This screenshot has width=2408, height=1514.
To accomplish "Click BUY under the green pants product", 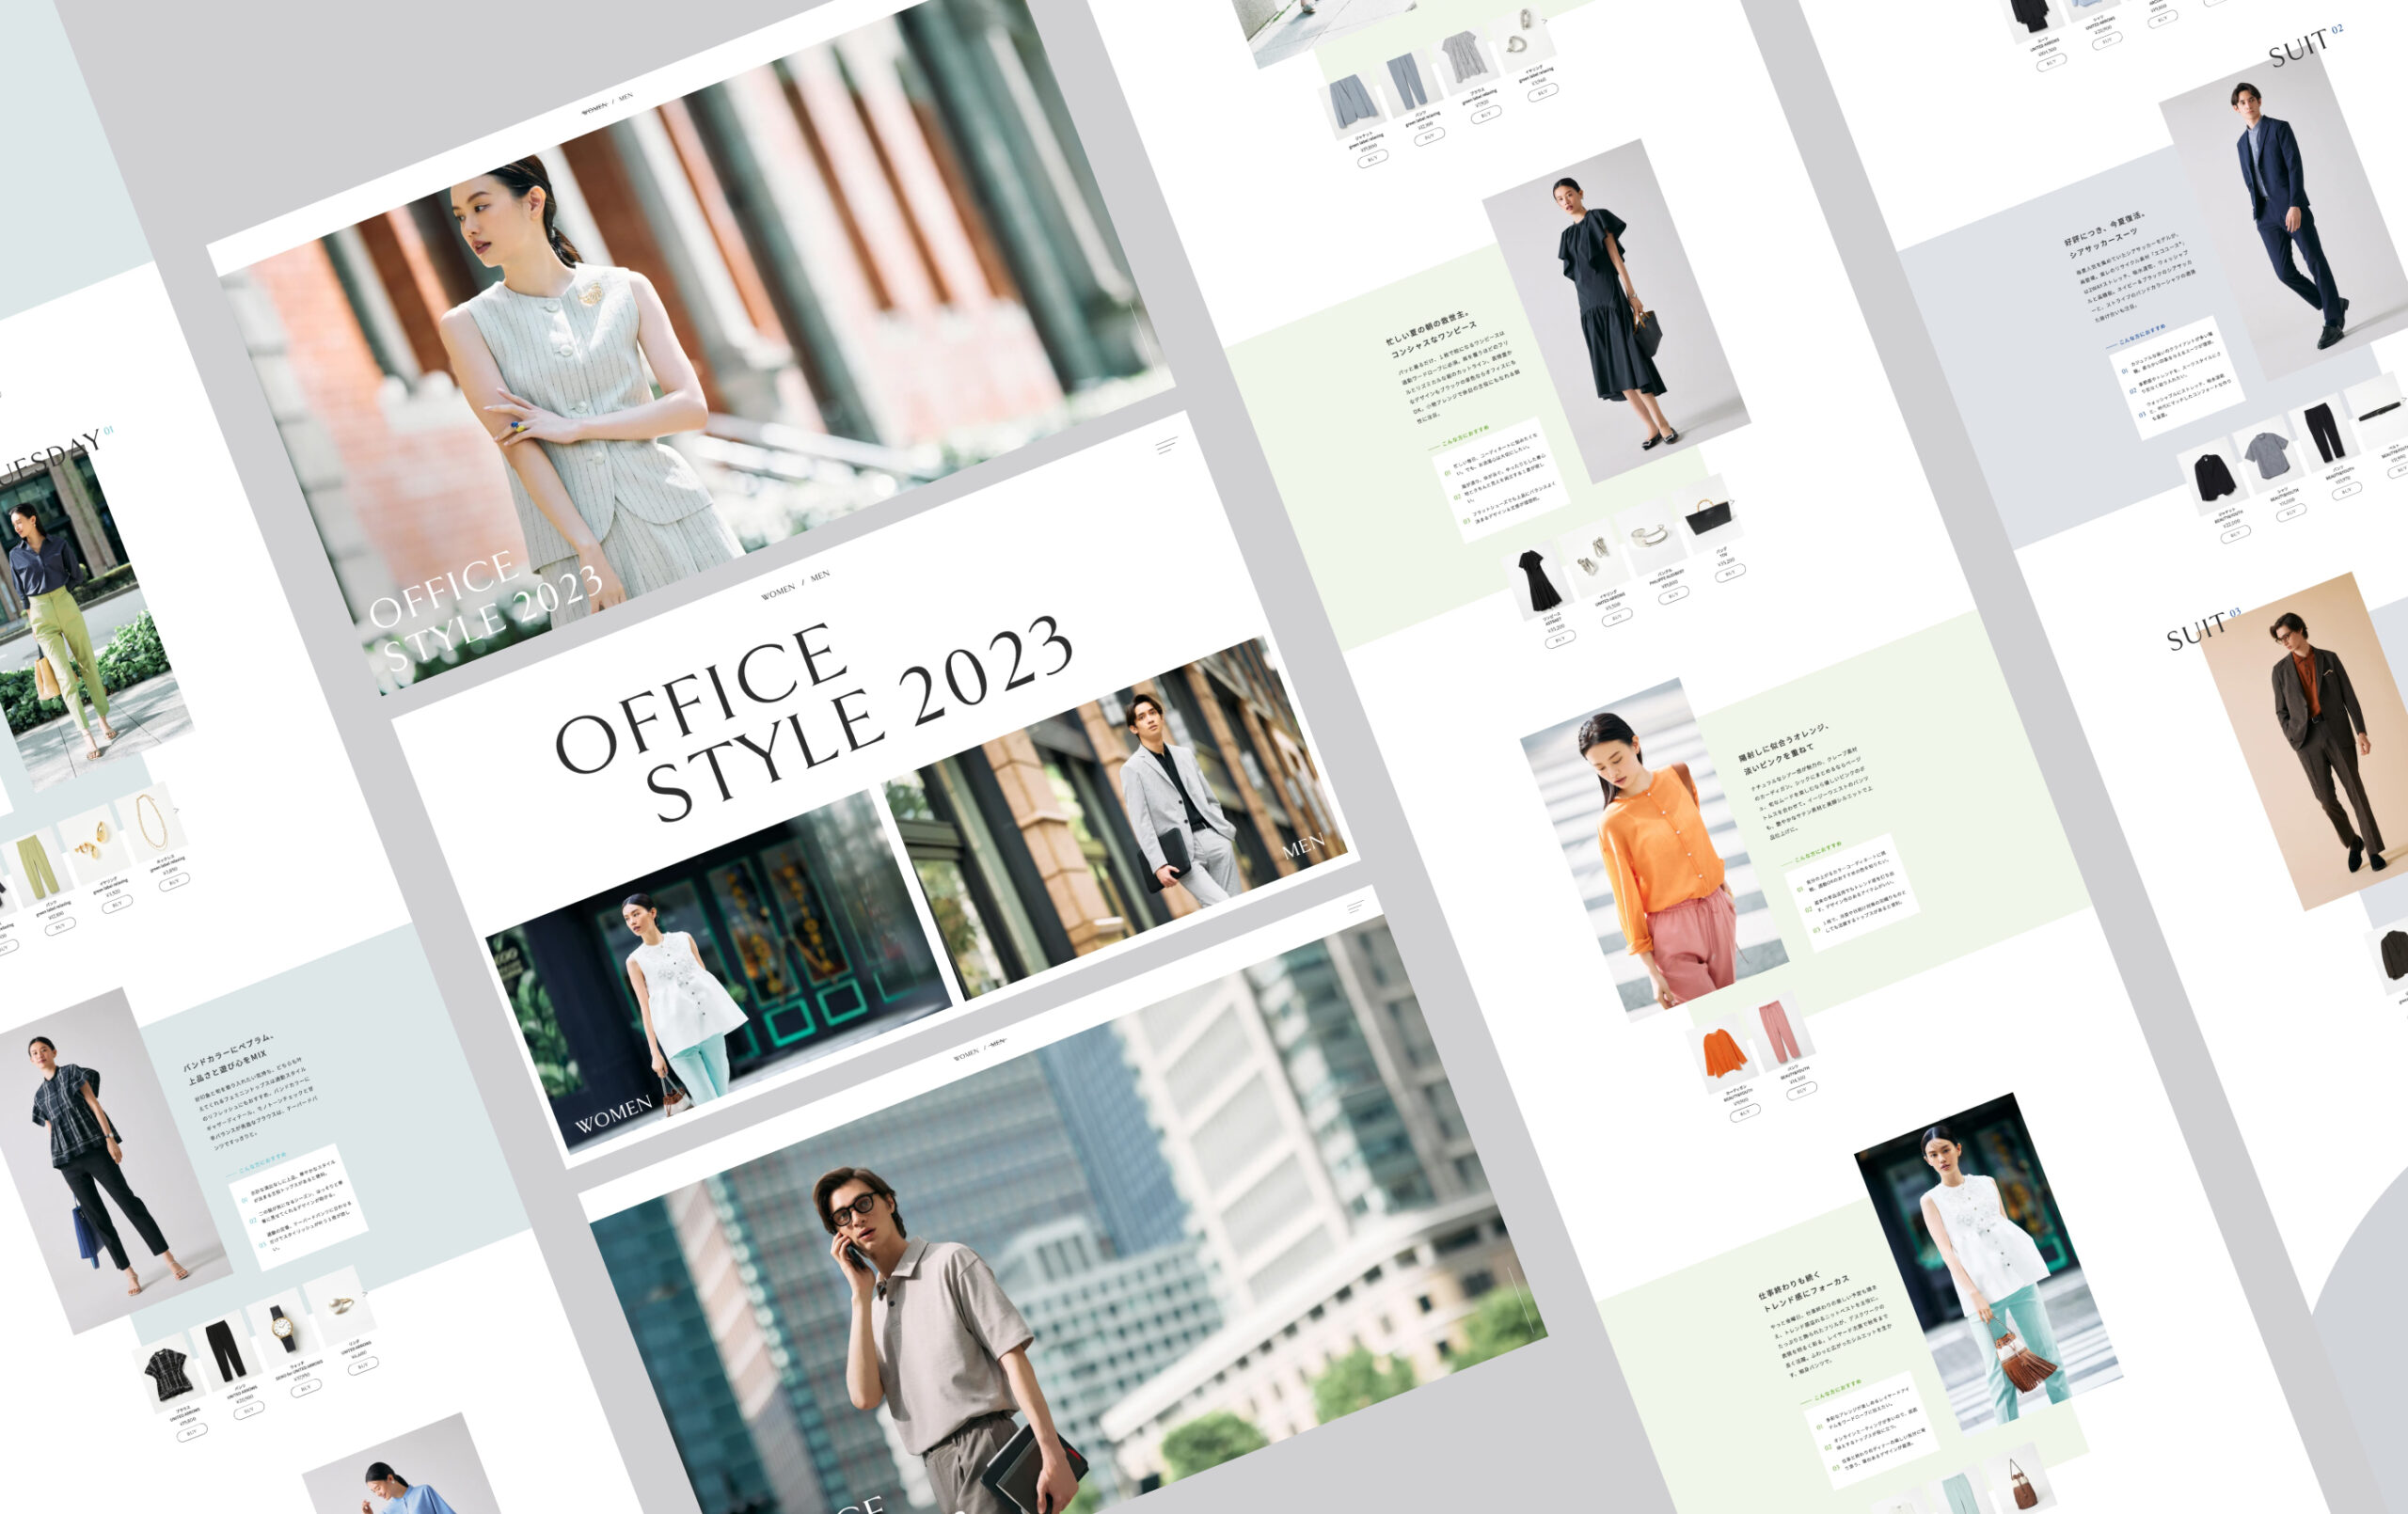I will point(59,926).
